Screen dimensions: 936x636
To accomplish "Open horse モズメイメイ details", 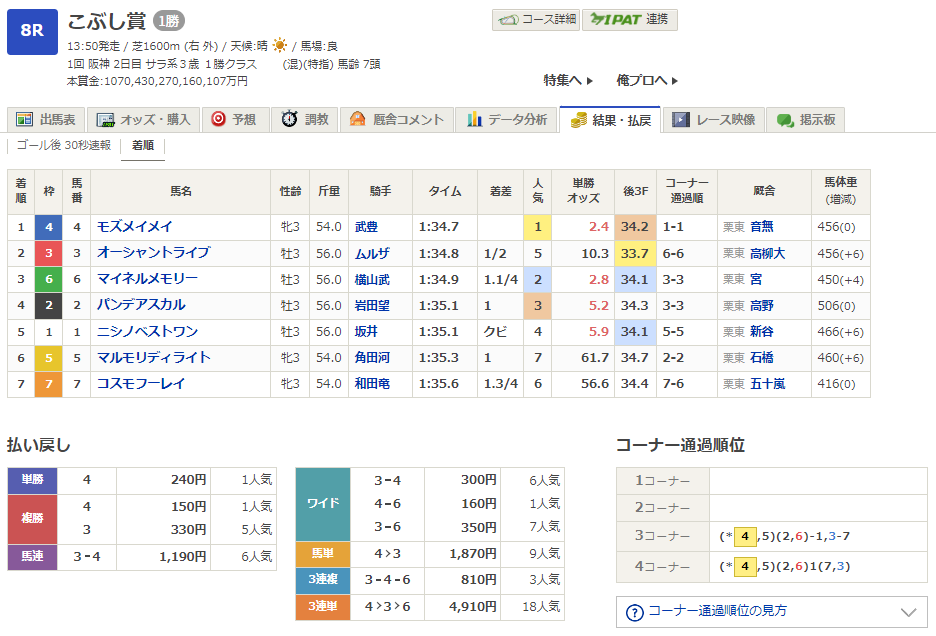I will (x=135, y=227).
